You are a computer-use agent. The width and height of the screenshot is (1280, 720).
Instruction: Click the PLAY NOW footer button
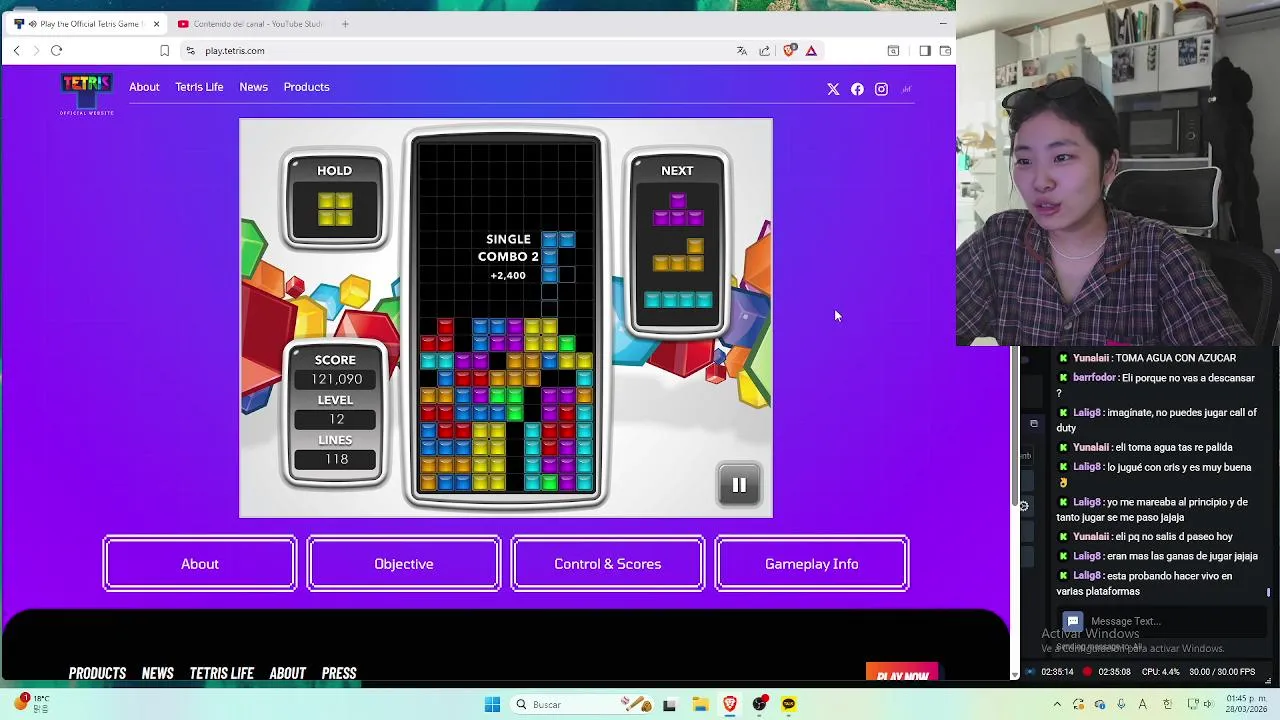click(902, 672)
